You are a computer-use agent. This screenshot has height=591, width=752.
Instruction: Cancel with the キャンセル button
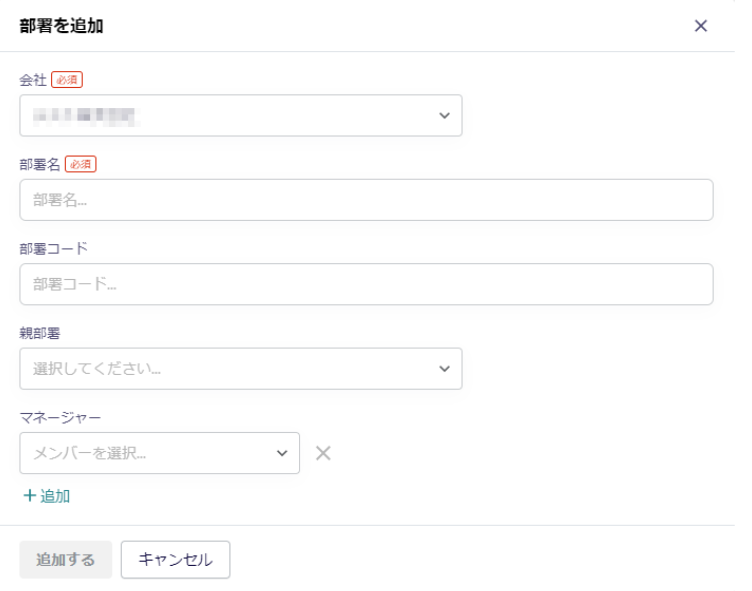tap(175, 560)
